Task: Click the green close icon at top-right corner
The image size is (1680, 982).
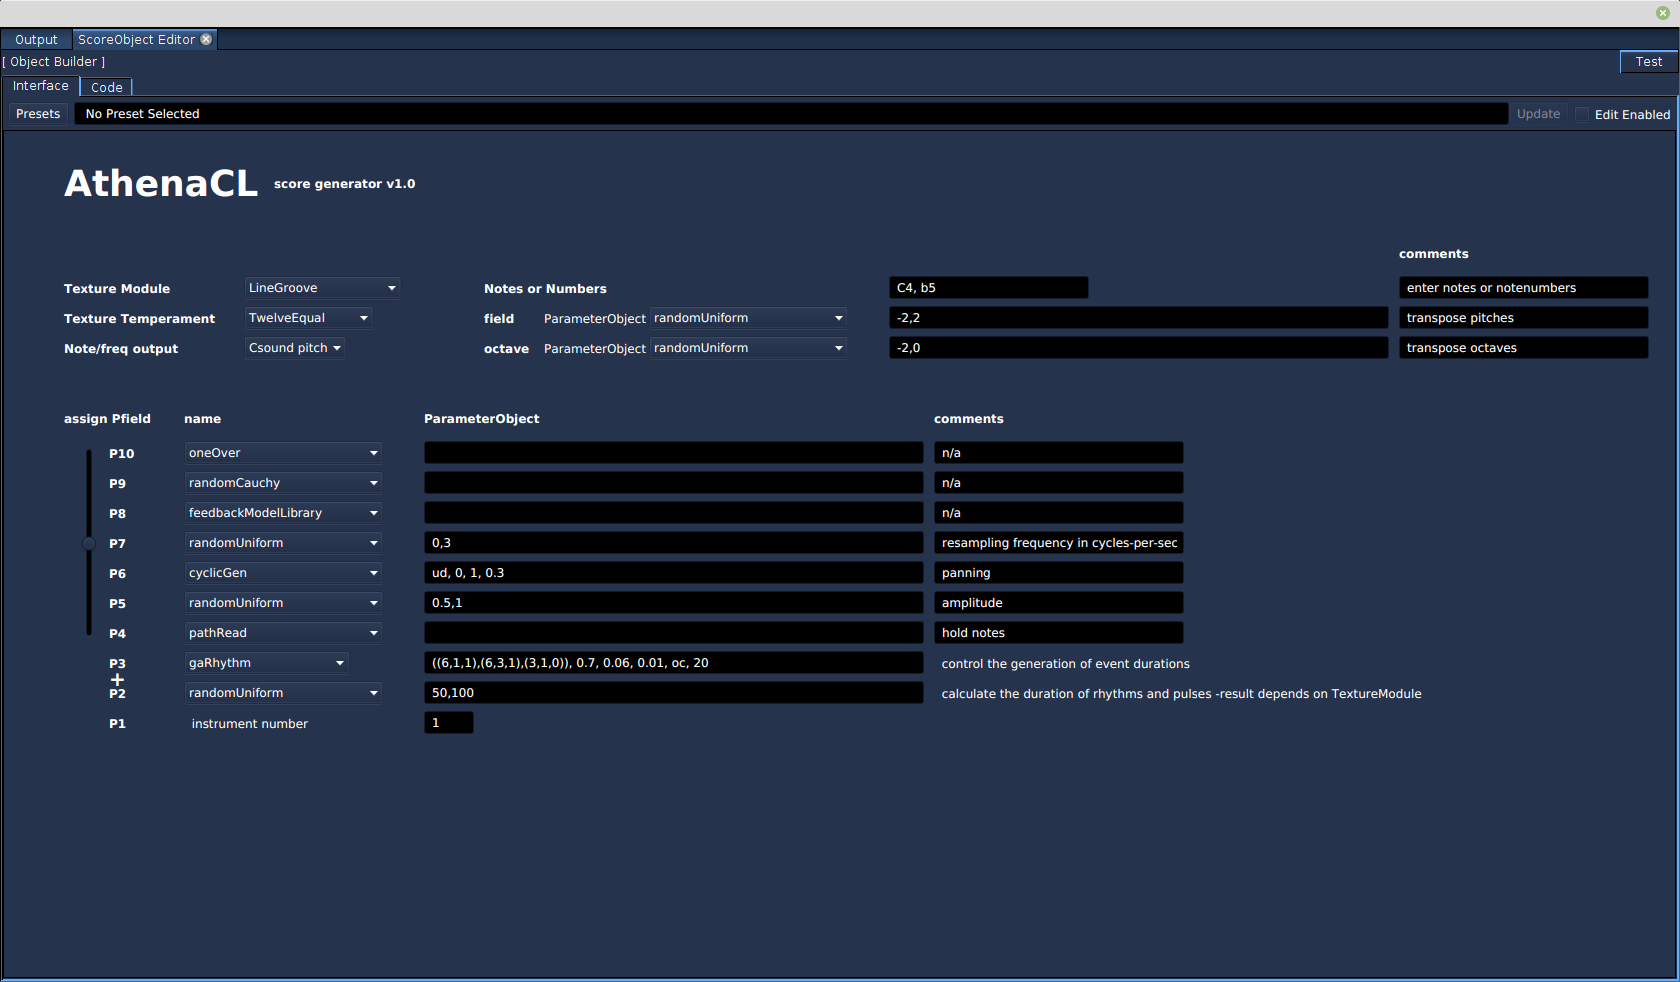Action: pos(1663,13)
